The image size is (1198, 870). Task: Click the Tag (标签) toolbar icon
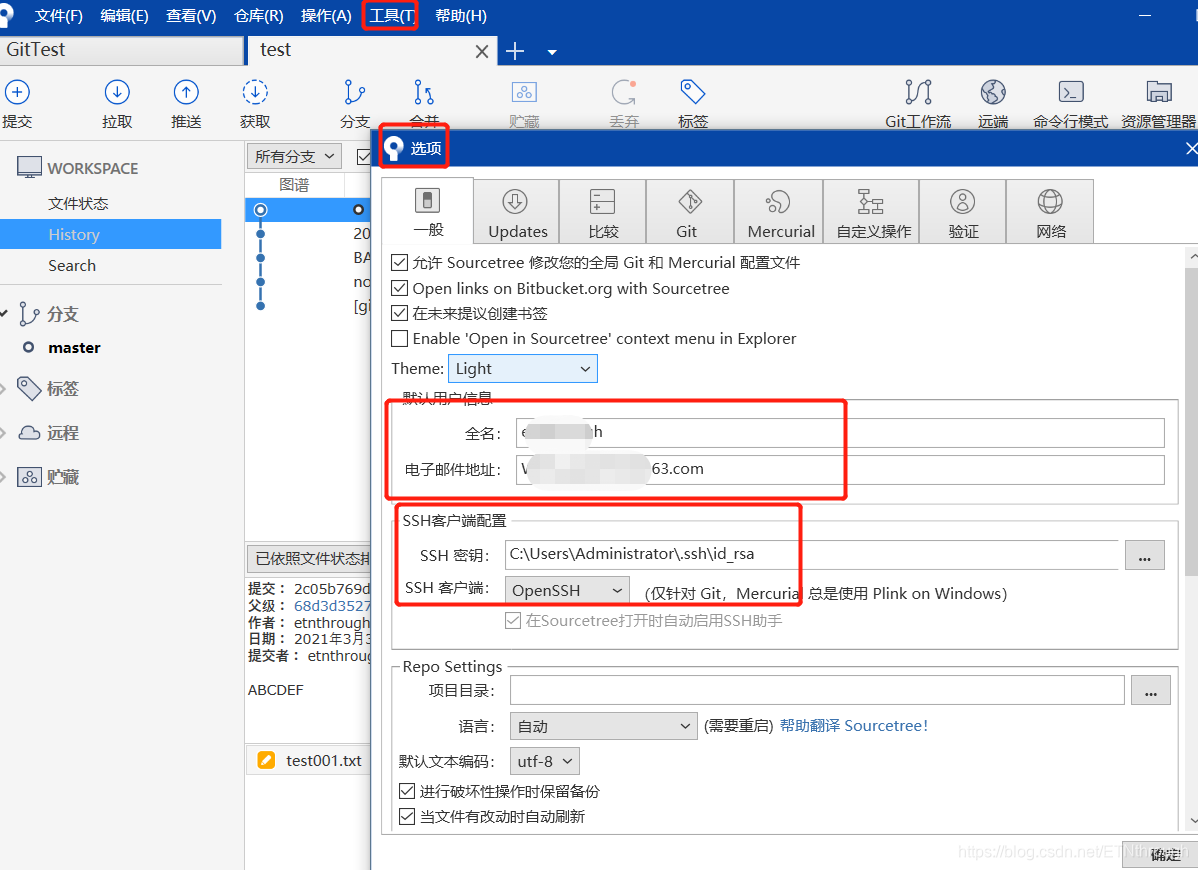pos(693,92)
